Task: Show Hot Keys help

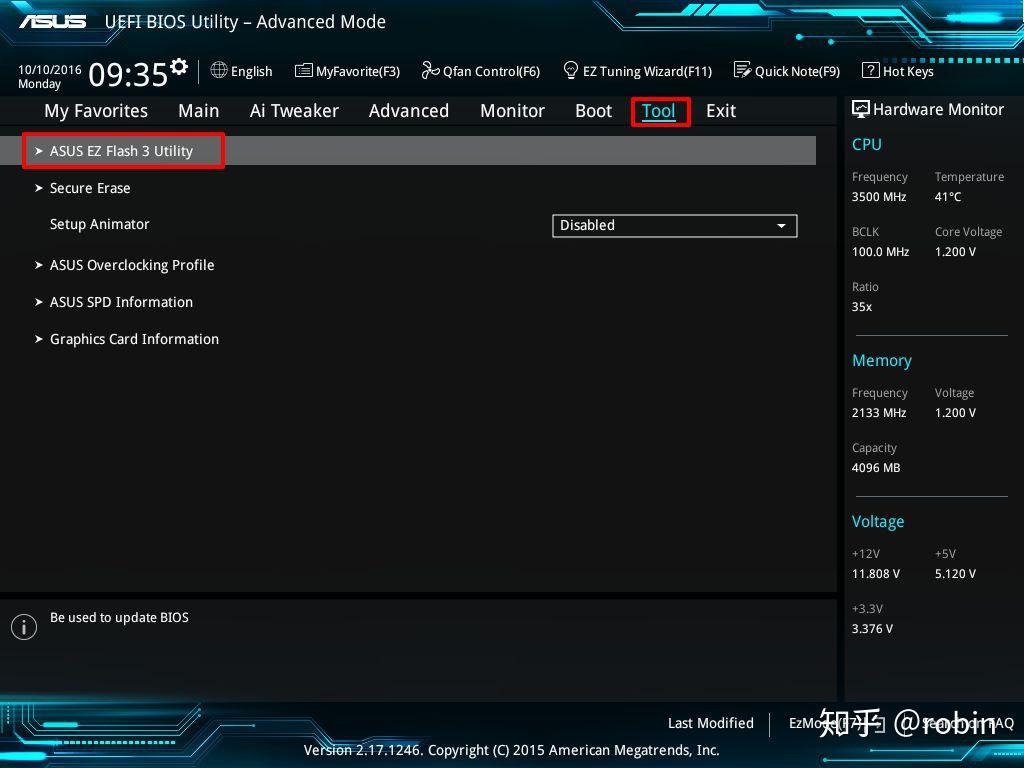Action: [x=908, y=71]
